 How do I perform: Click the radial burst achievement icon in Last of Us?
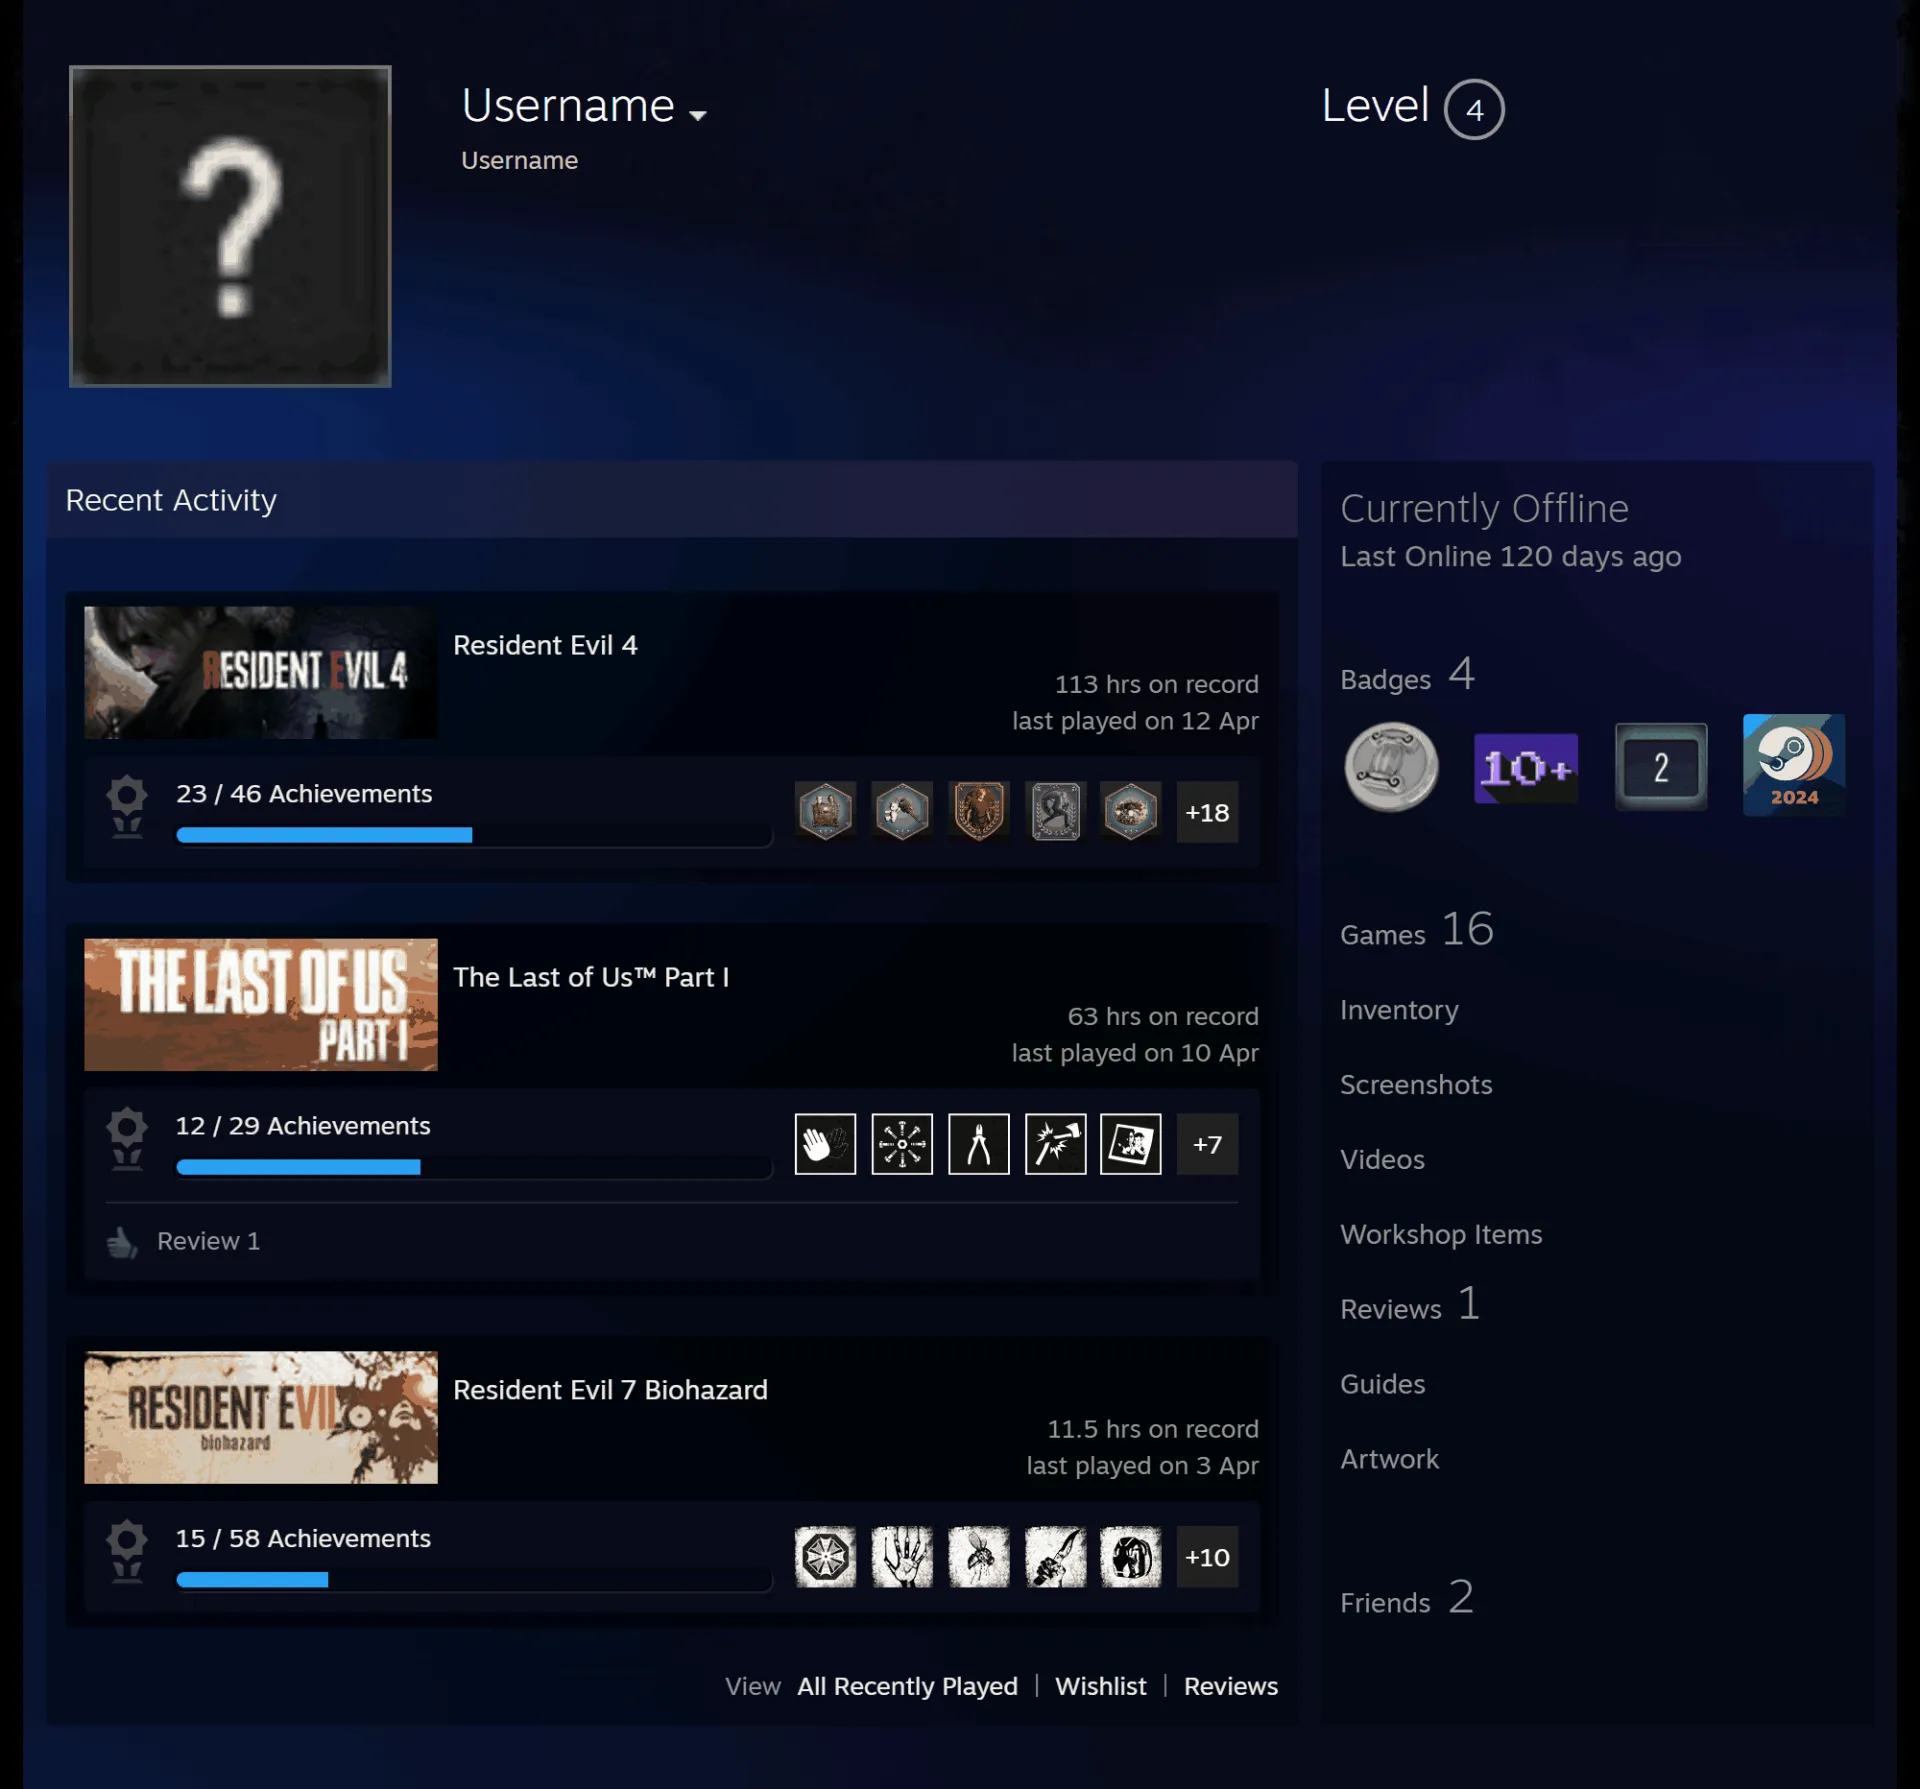(902, 1143)
